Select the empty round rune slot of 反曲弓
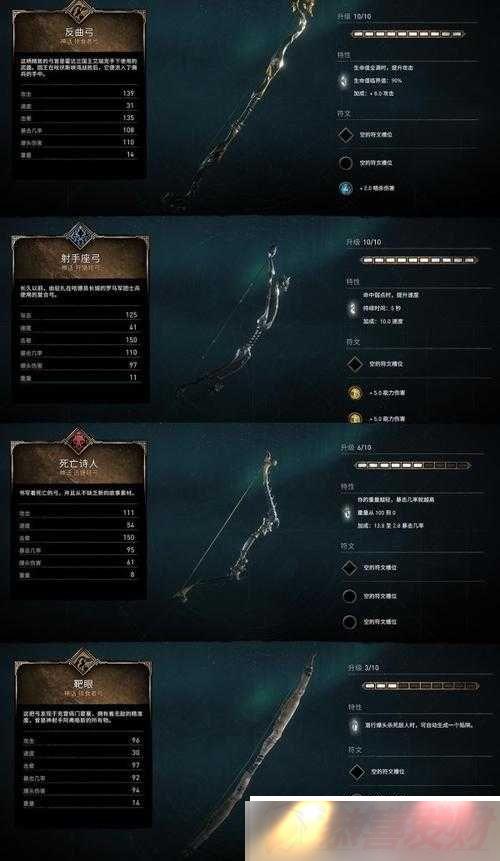Screen dimensions: 500x861 (346, 163)
